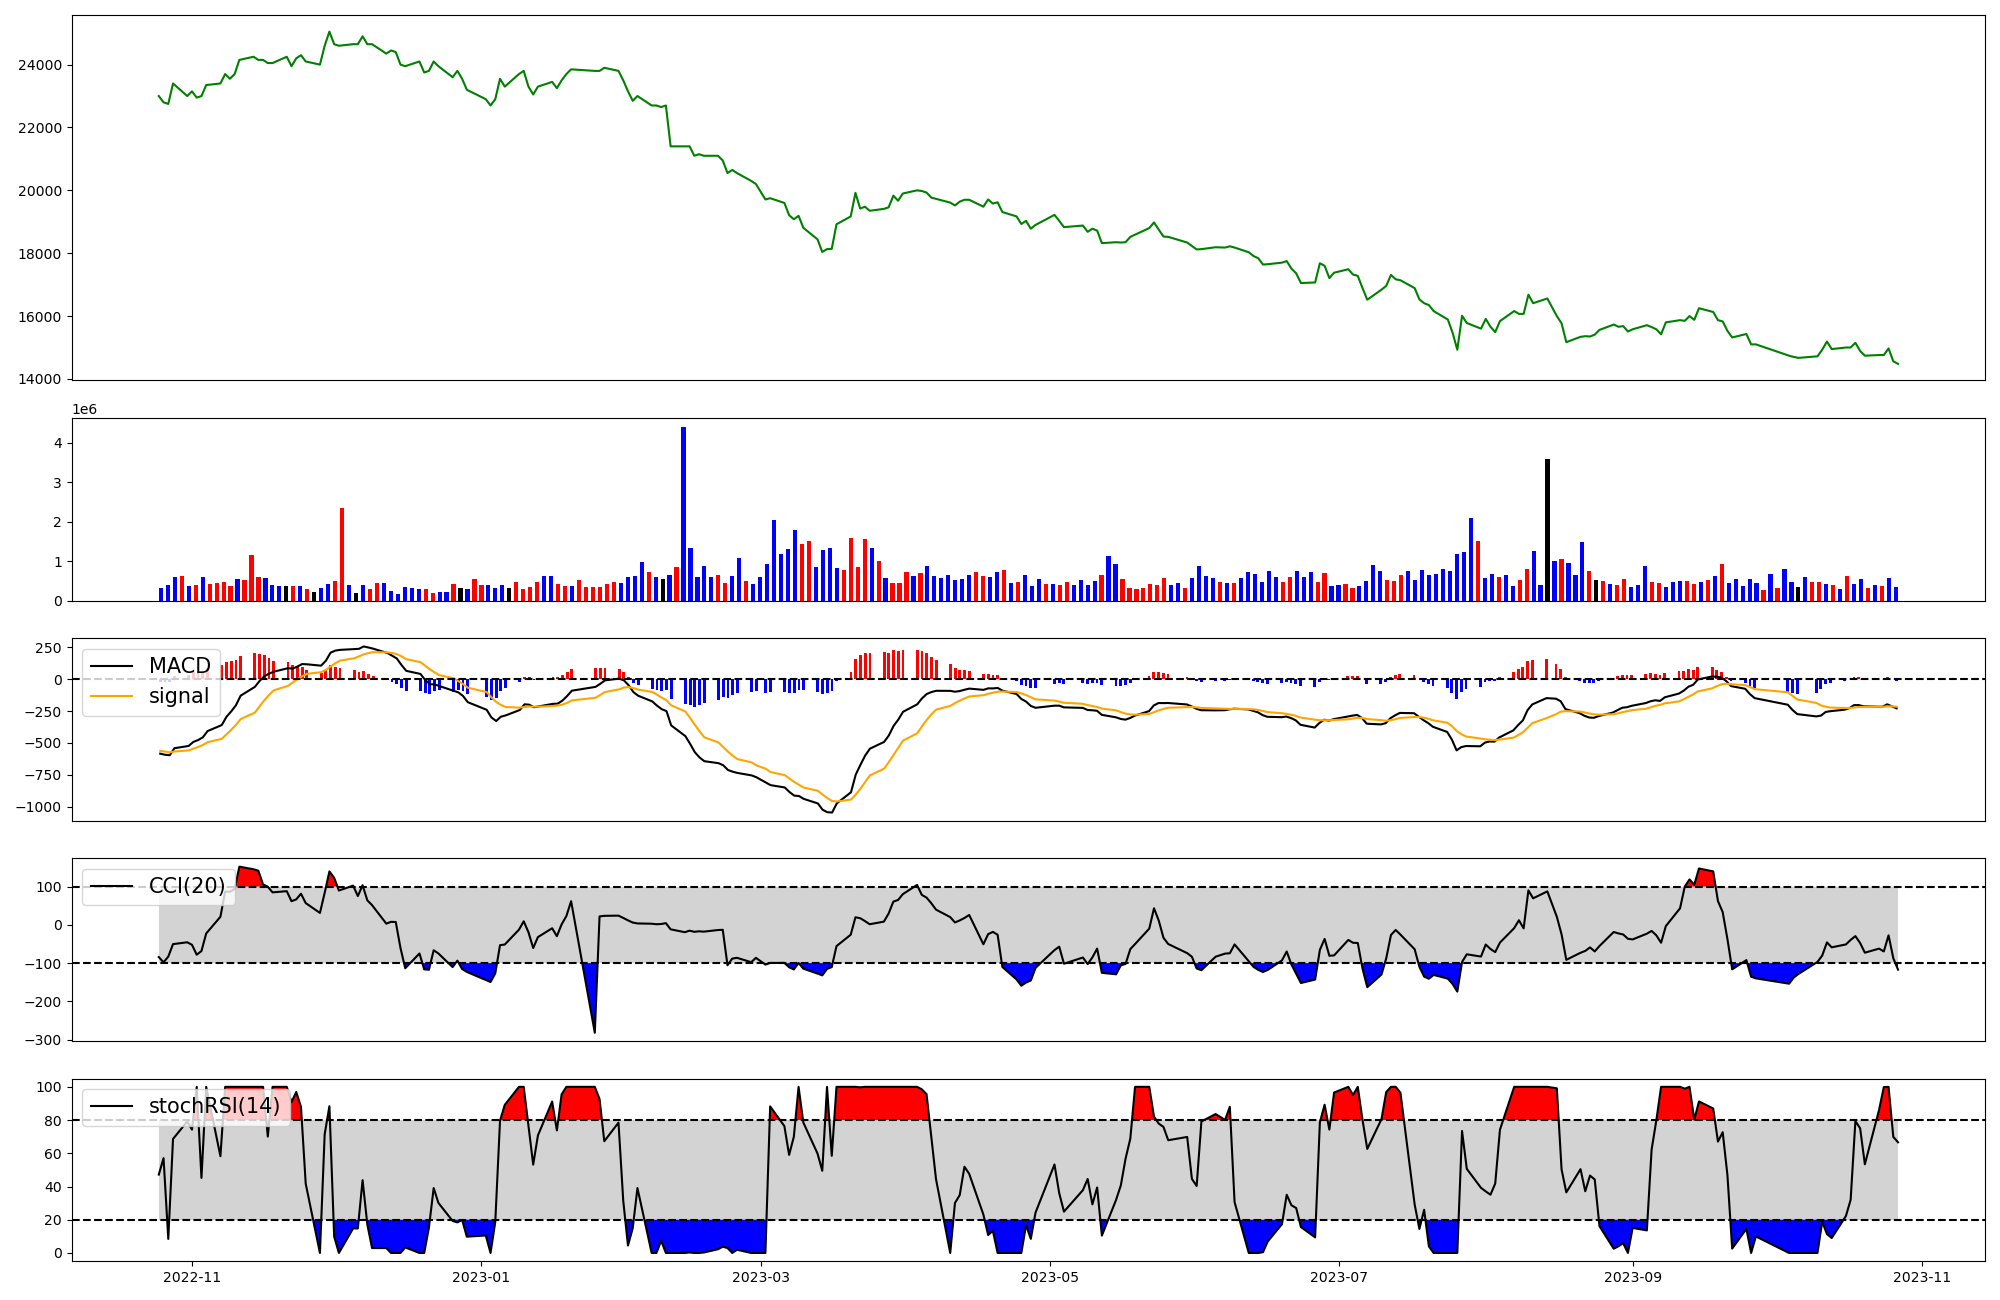The image size is (2000, 1300).
Task: Click the 1e6 volume scale label
Action: pyautogui.click(x=84, y=410)
